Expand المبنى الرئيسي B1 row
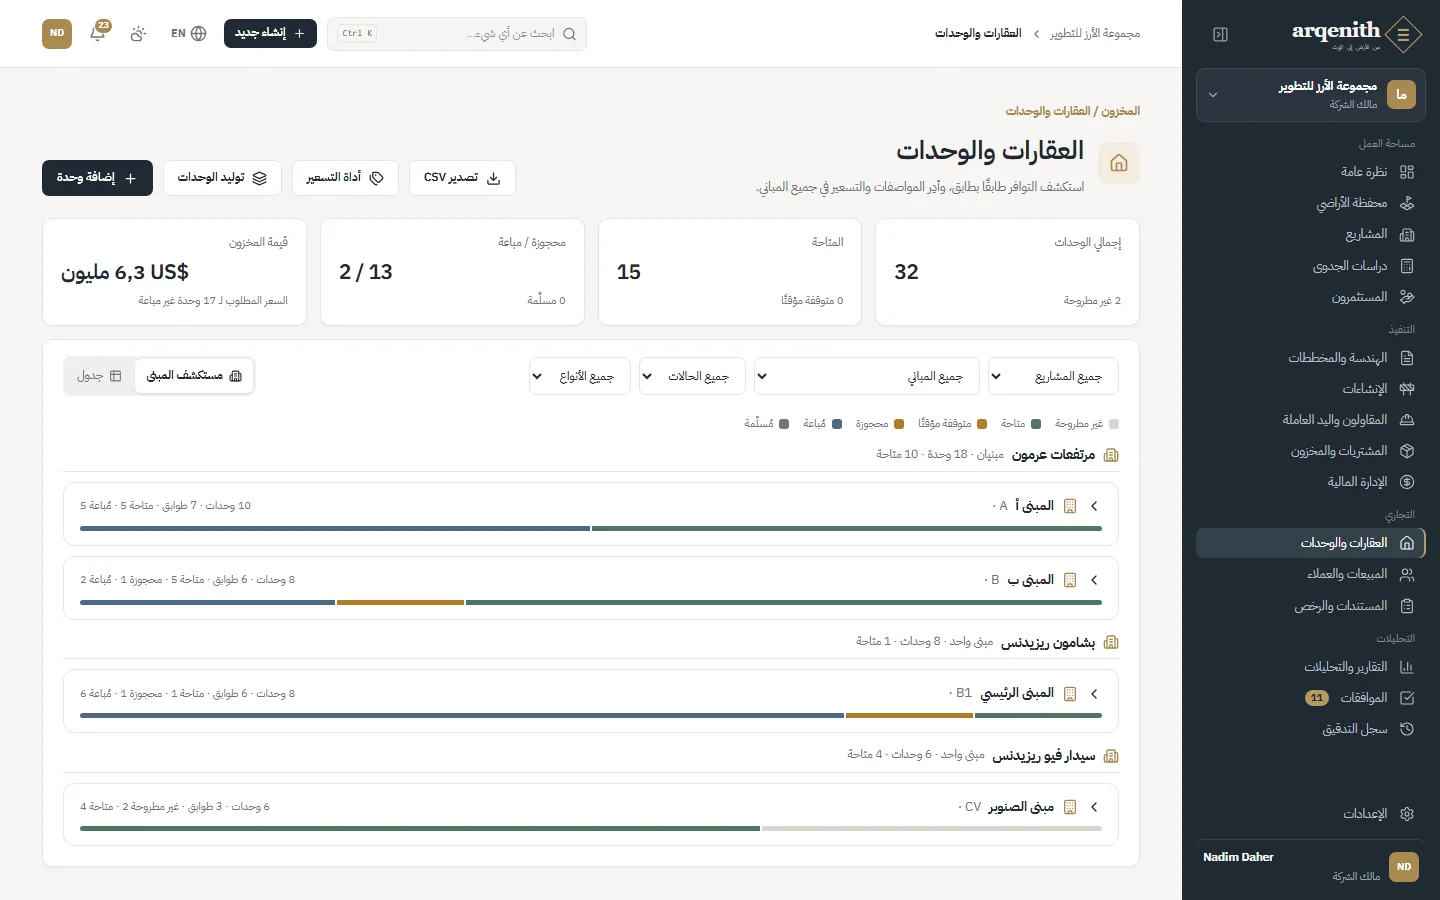The width and height of the screenshot is (1440, 900). tap(590, 702)
